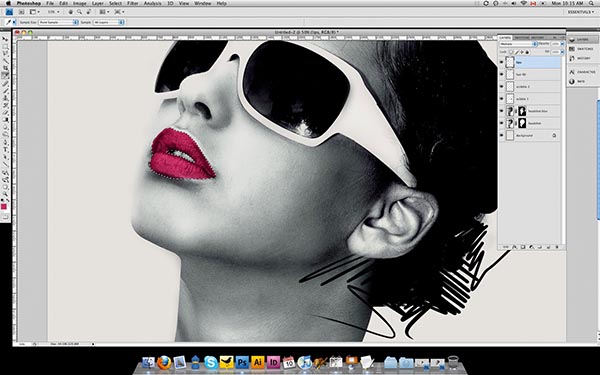This screenshot has width=600, height=375.
Task: Click the highlighted Eyedropper tool in toolbox
Action: [6, 75]
